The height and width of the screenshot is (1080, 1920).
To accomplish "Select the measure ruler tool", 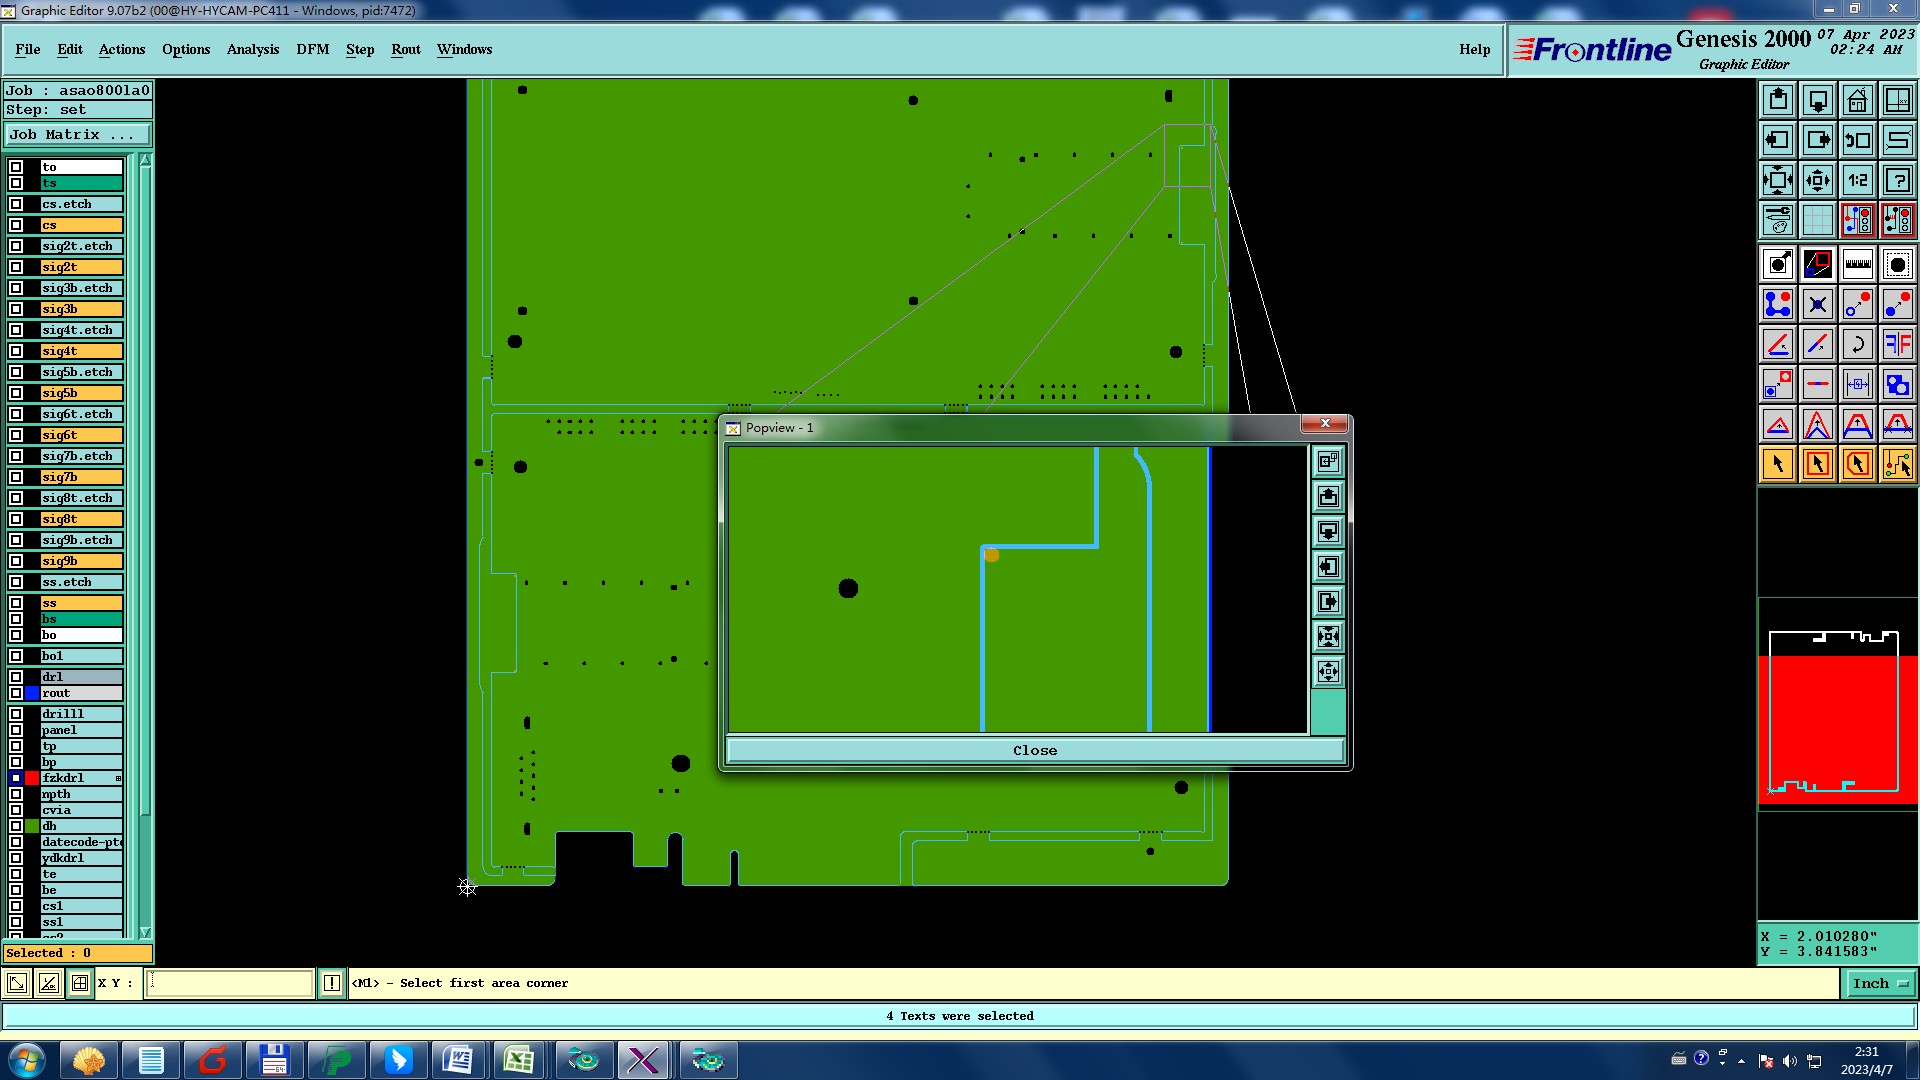I will pos(1857,265).
